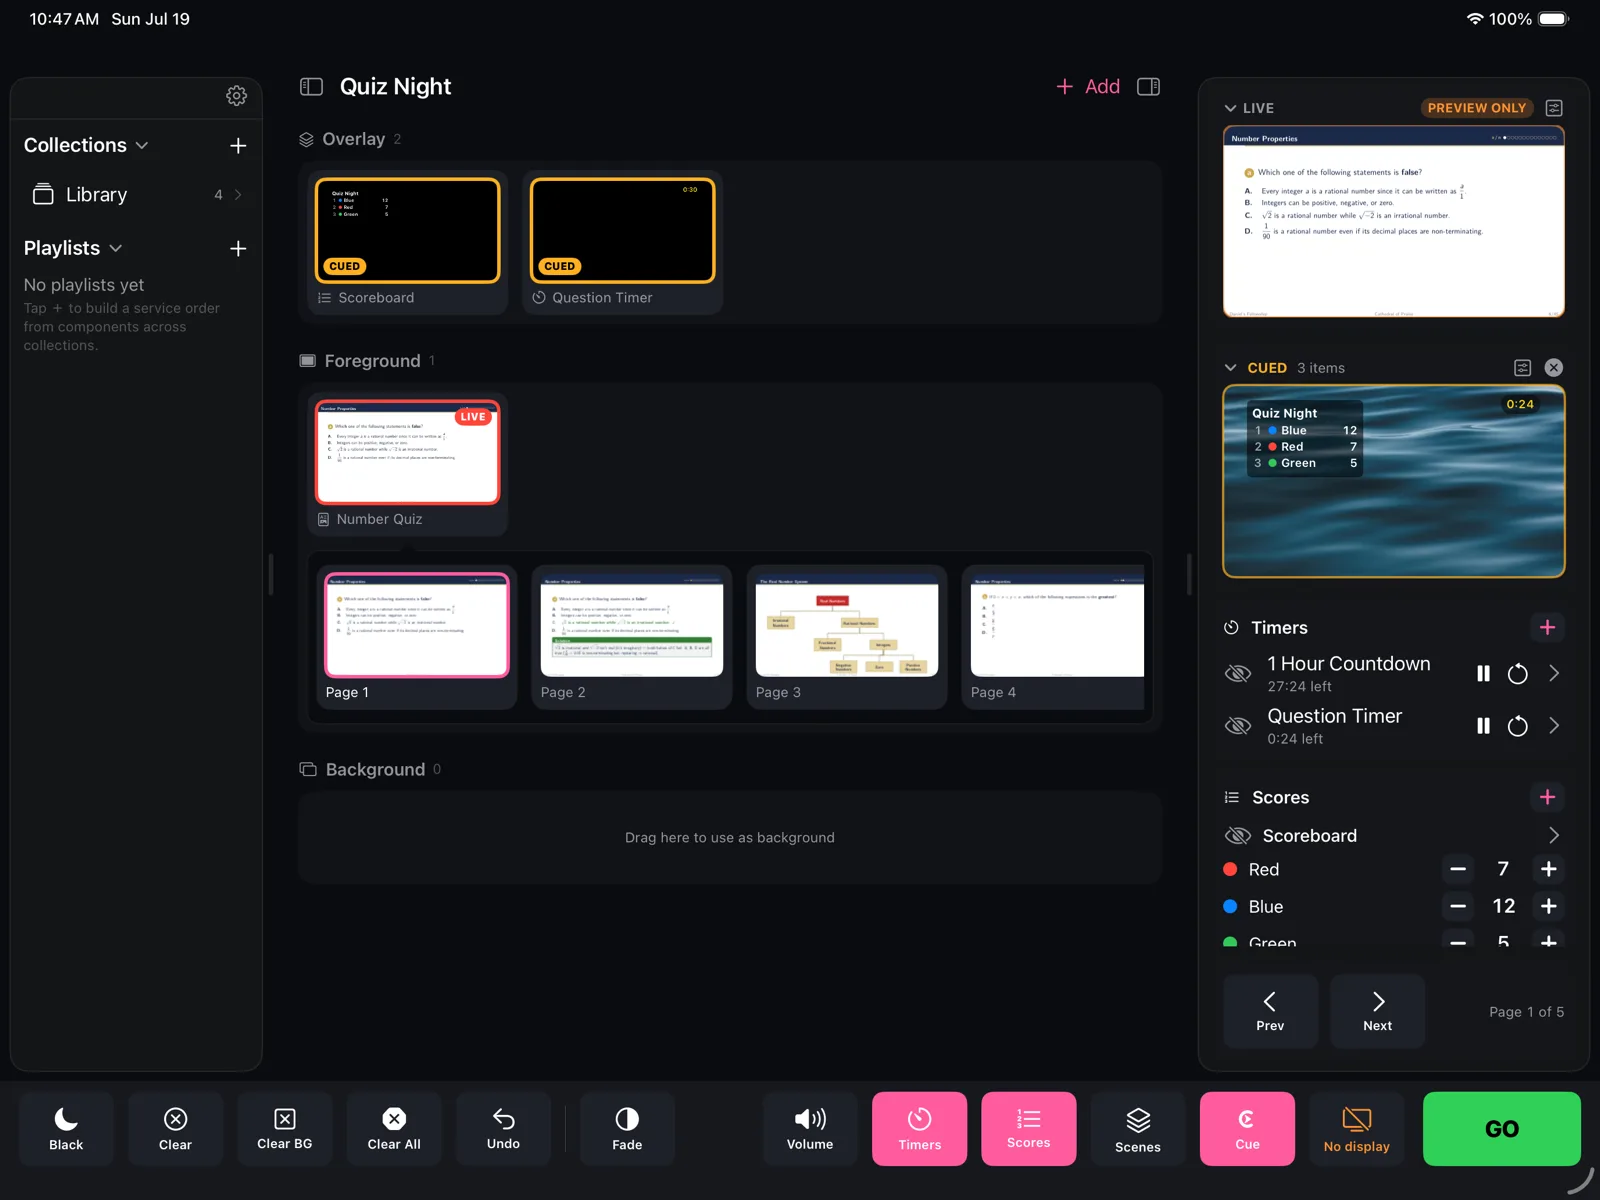1600x1200 pixels.
Task: Toggle the left sidebar panel icon
Action: point(311,87)
